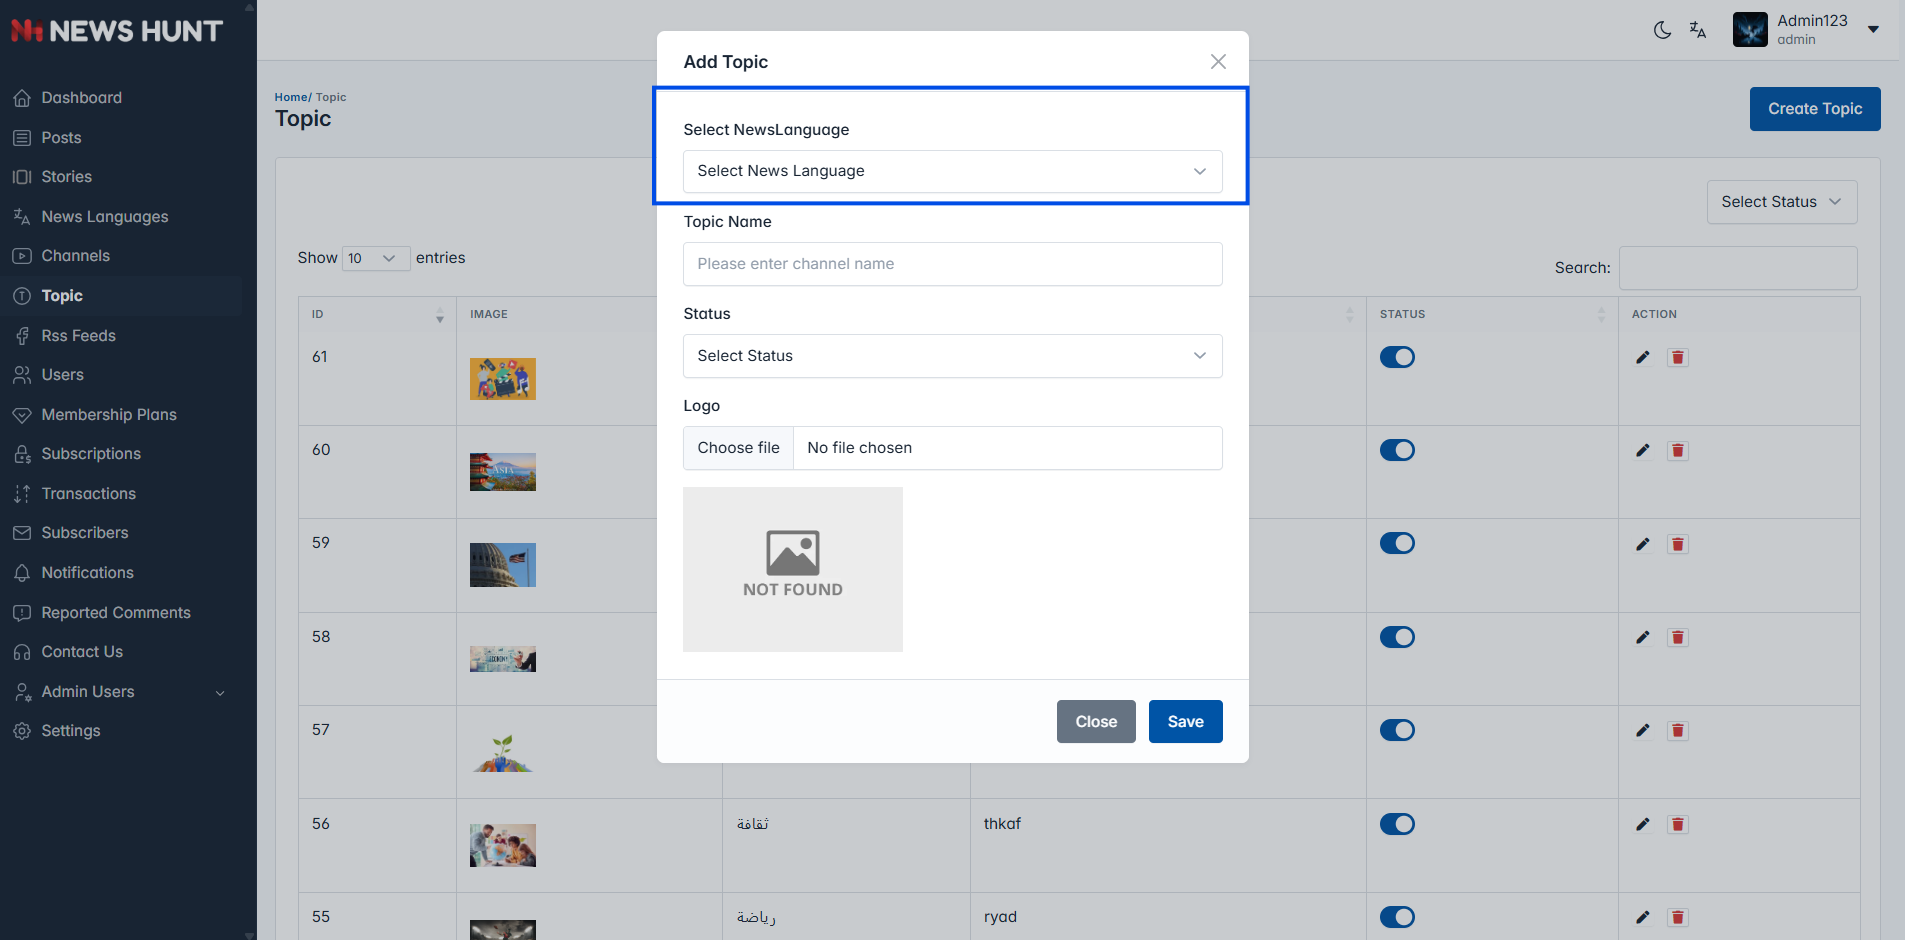Toggle status switch for topic 61
The width and height of the screenshot is (1905, 940).
click(x=1397, y=357)
